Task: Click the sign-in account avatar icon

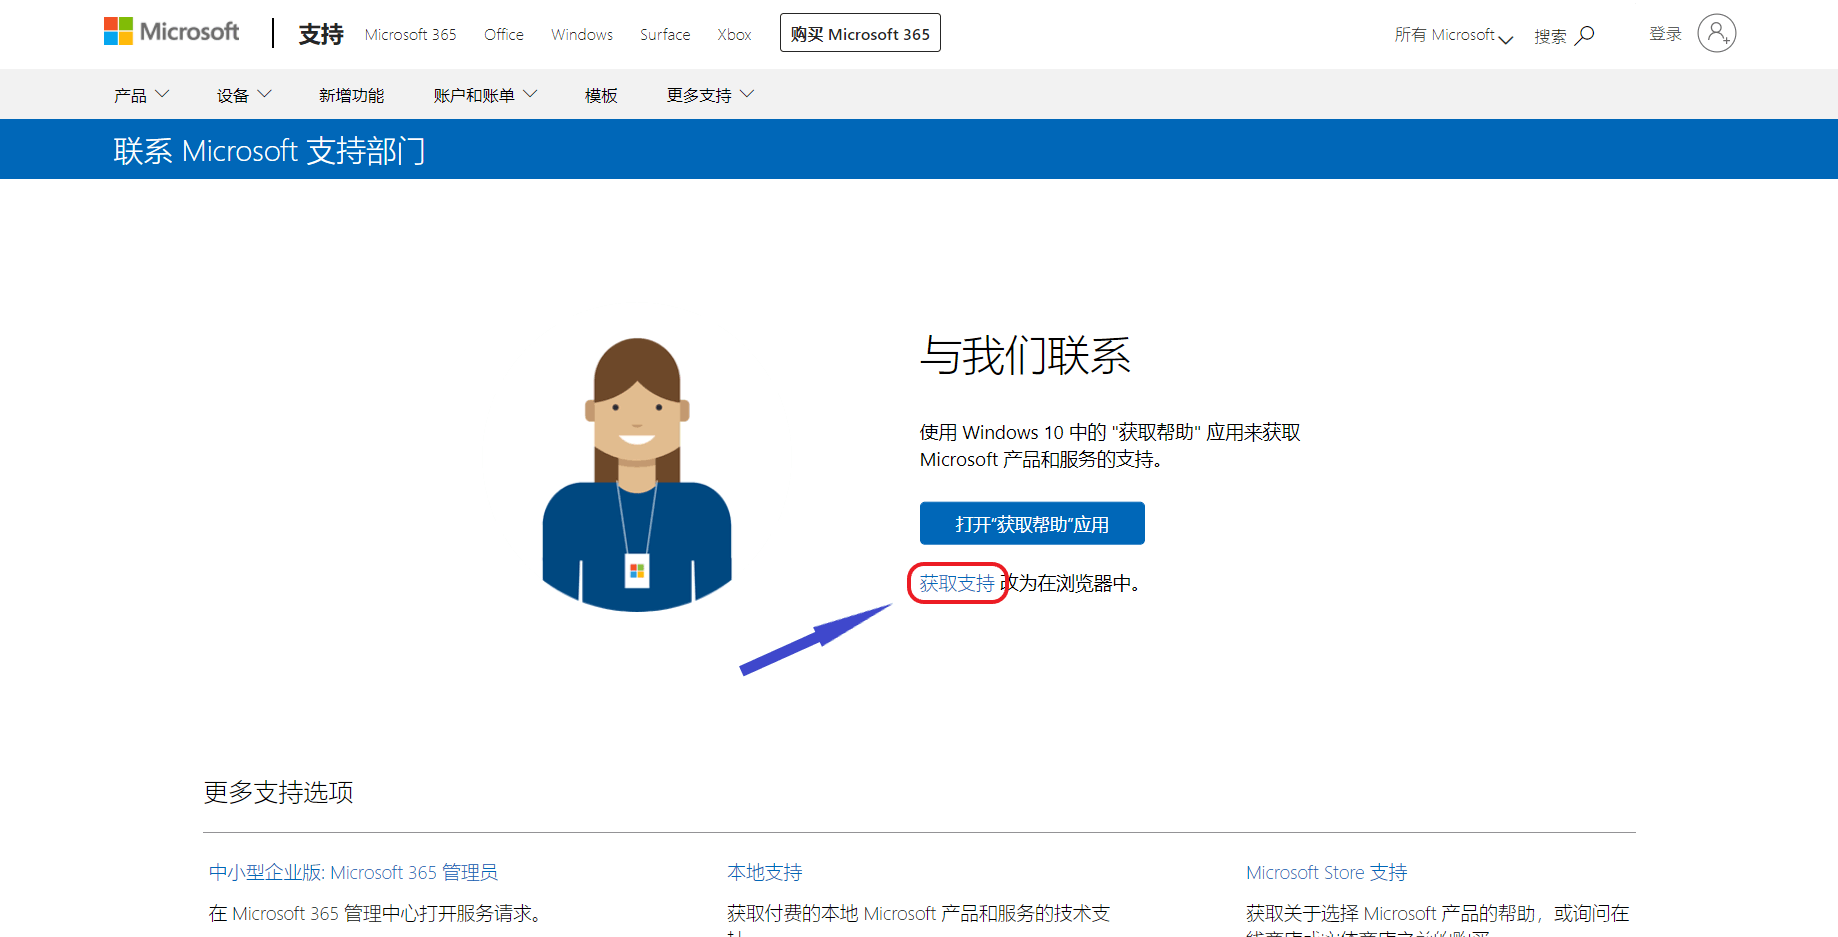Action: 1716,33
